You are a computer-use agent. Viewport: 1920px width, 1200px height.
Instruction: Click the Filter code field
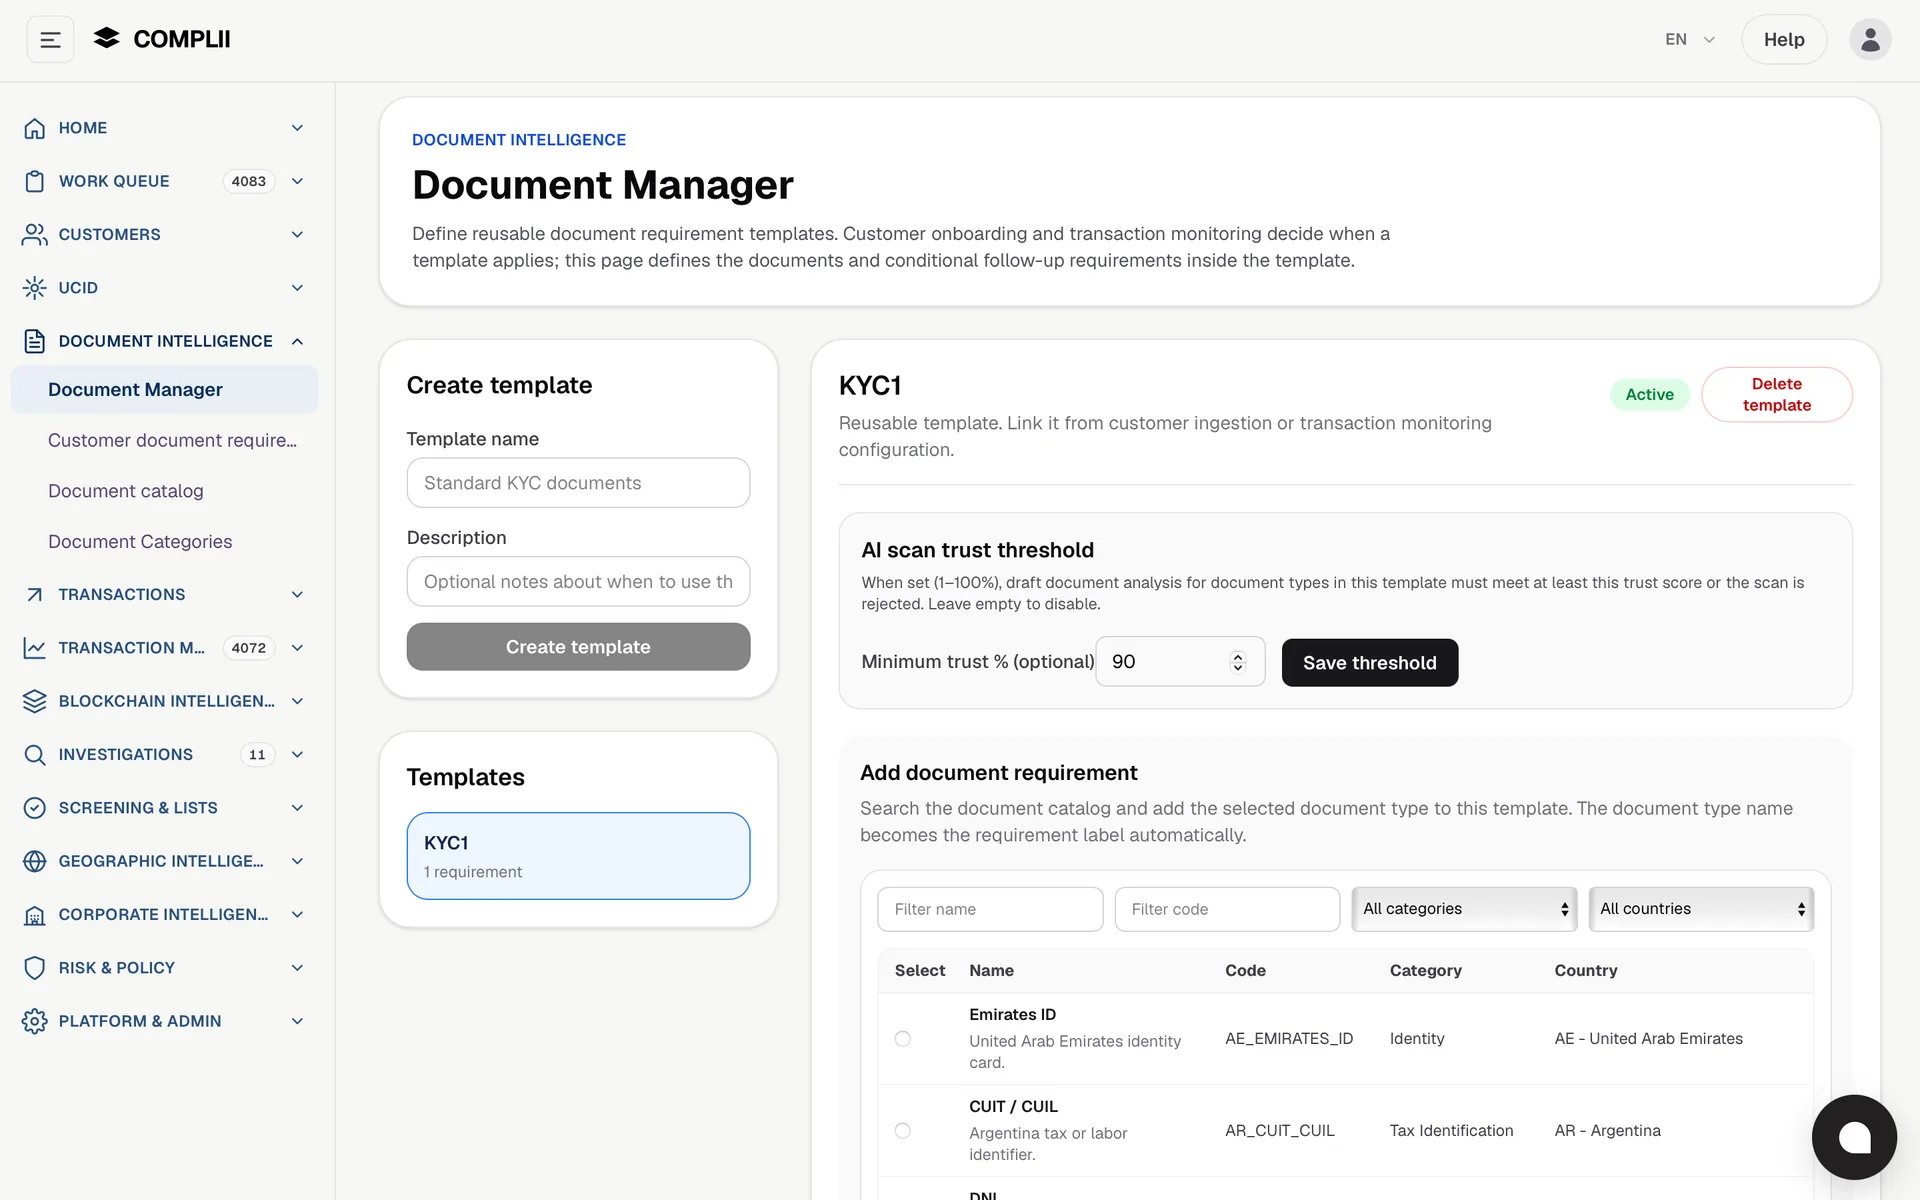1227,909
